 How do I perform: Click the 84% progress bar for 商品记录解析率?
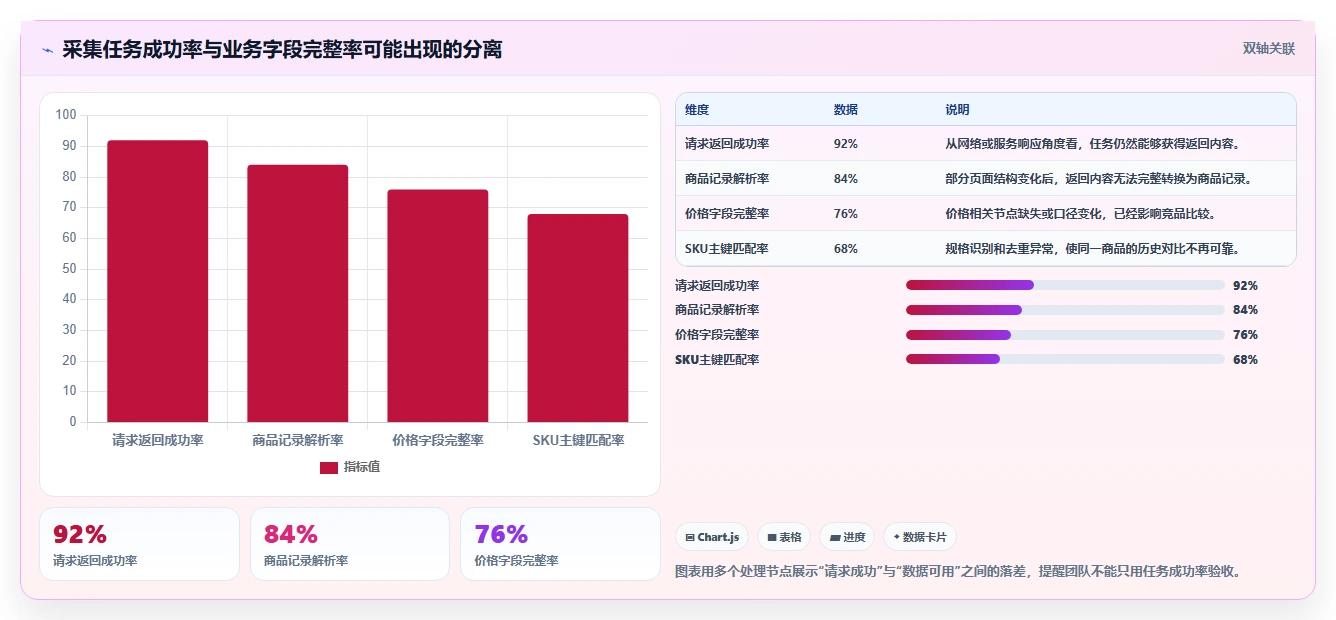pyautogui.click(x=1065, y=310)
